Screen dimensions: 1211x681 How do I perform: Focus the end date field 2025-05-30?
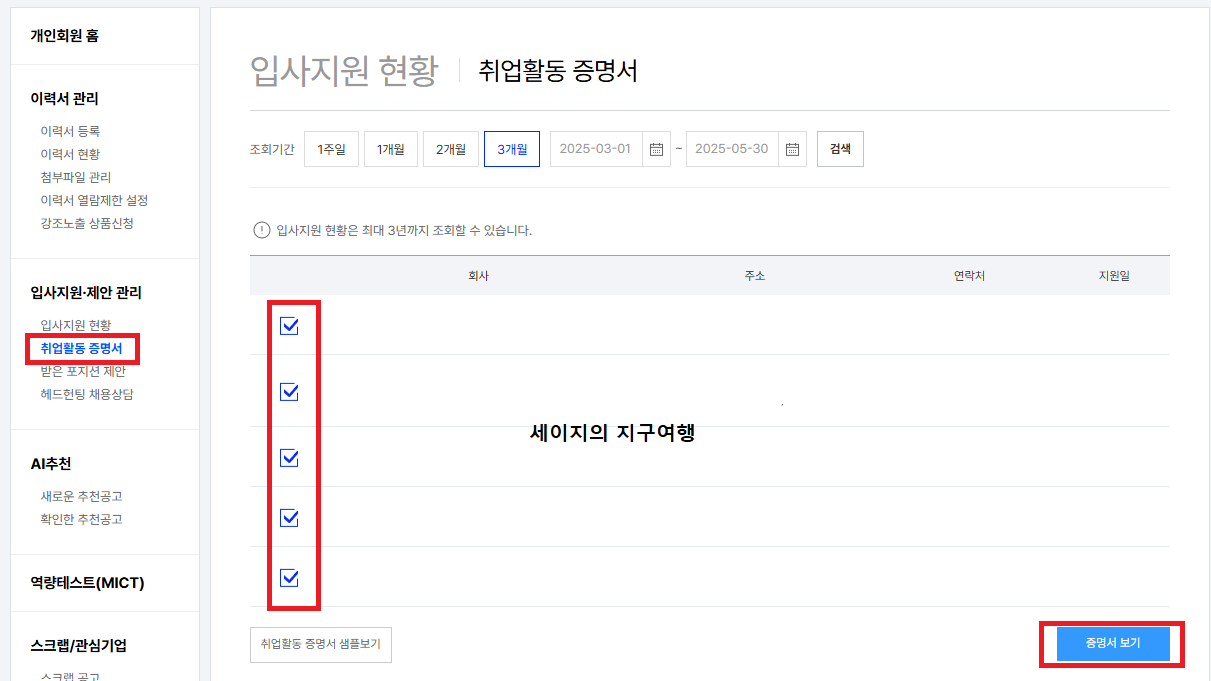point(732,149)
